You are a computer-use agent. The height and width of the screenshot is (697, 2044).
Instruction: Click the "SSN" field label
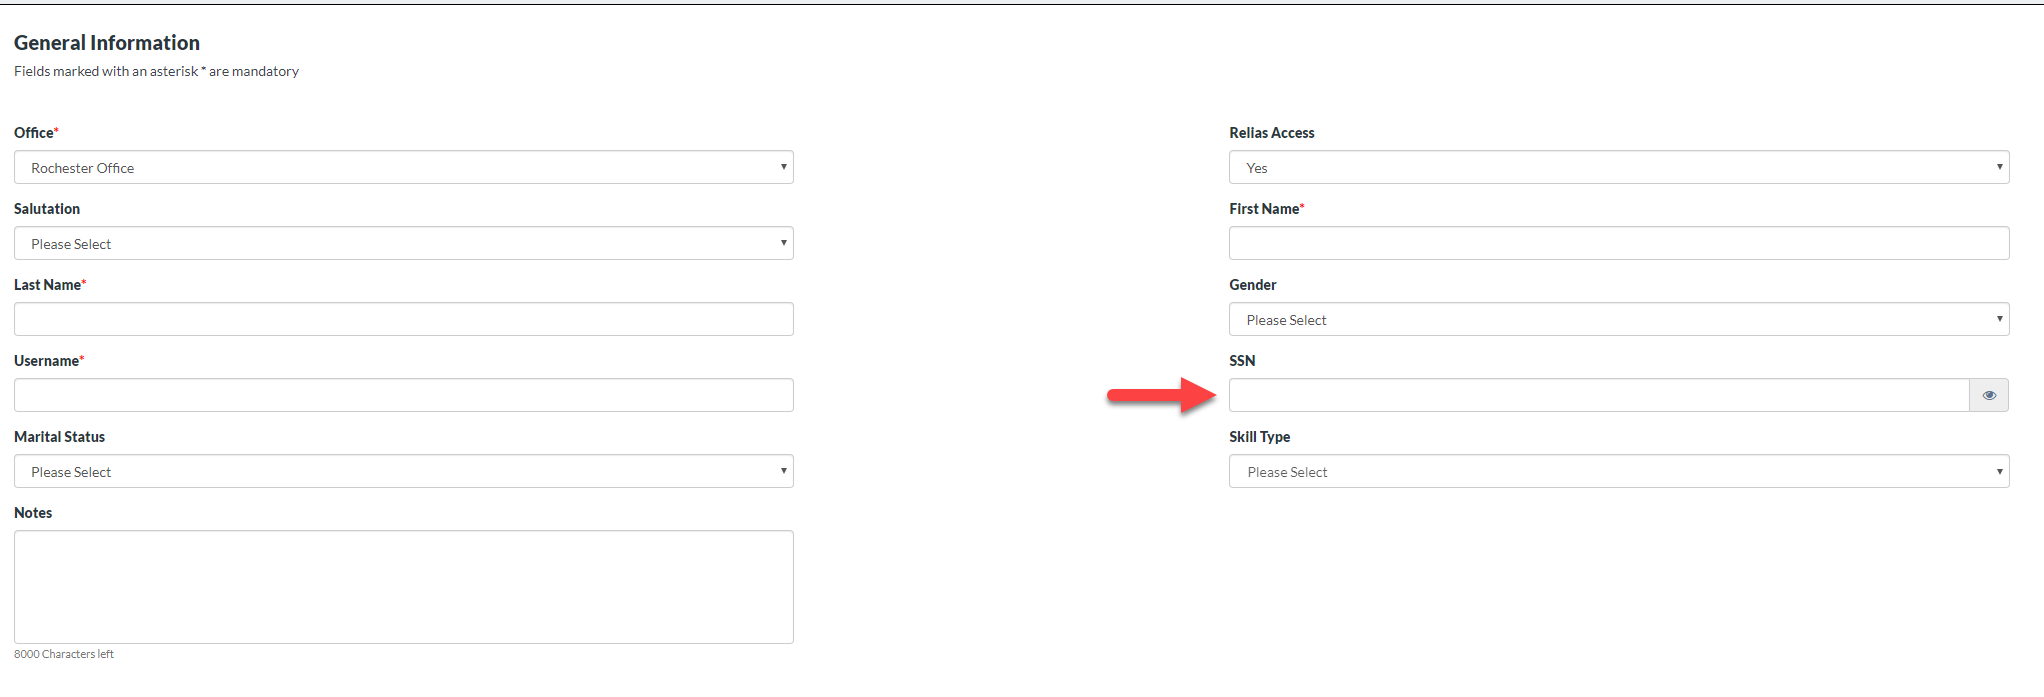(x=1242, y=361)
